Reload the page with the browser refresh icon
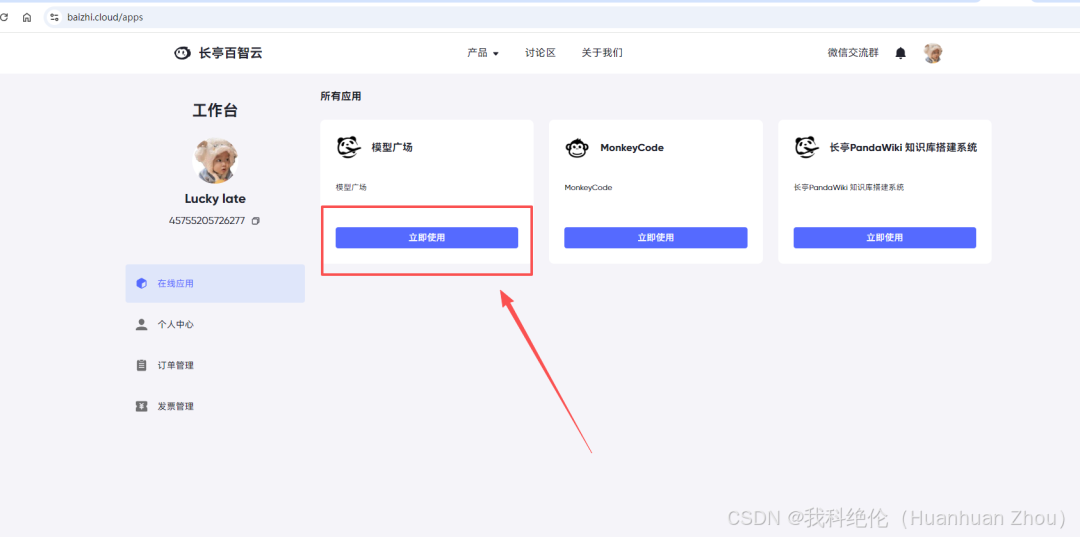Viewport: 1080px width, 537px height. point(4,17)
